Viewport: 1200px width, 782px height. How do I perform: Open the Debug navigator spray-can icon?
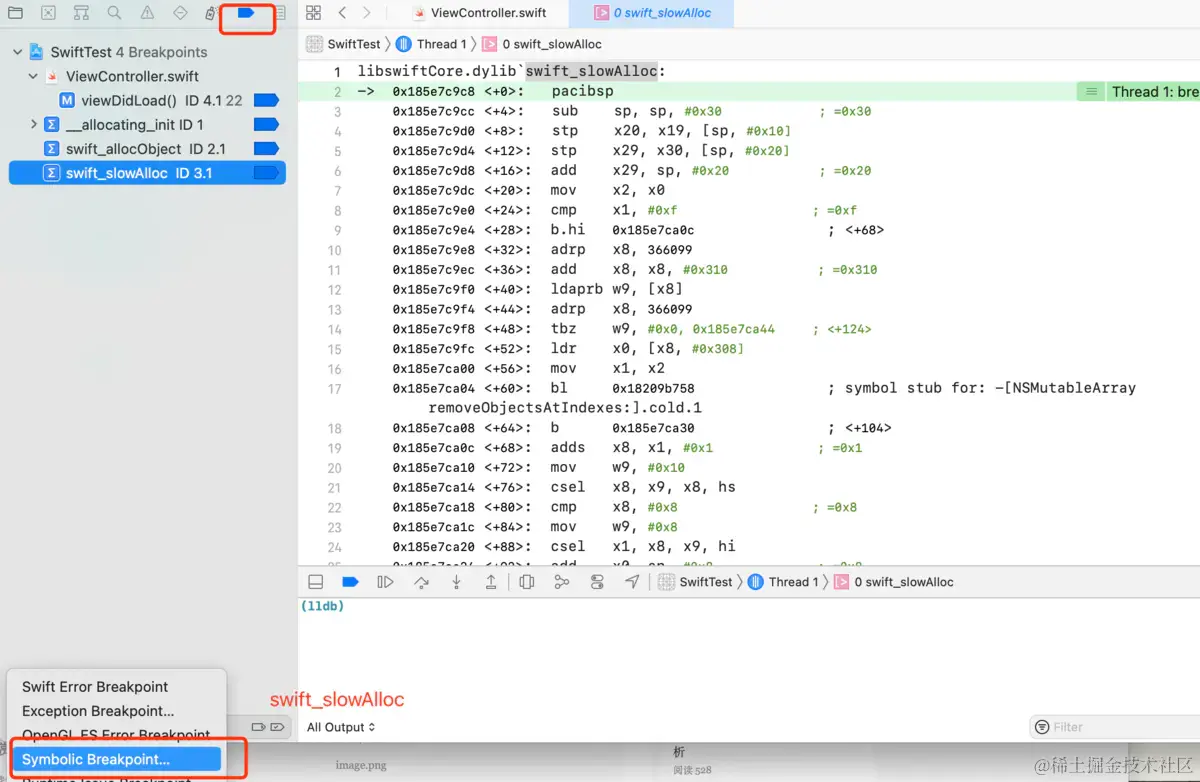pyautogui.click(x=211, y=13)
